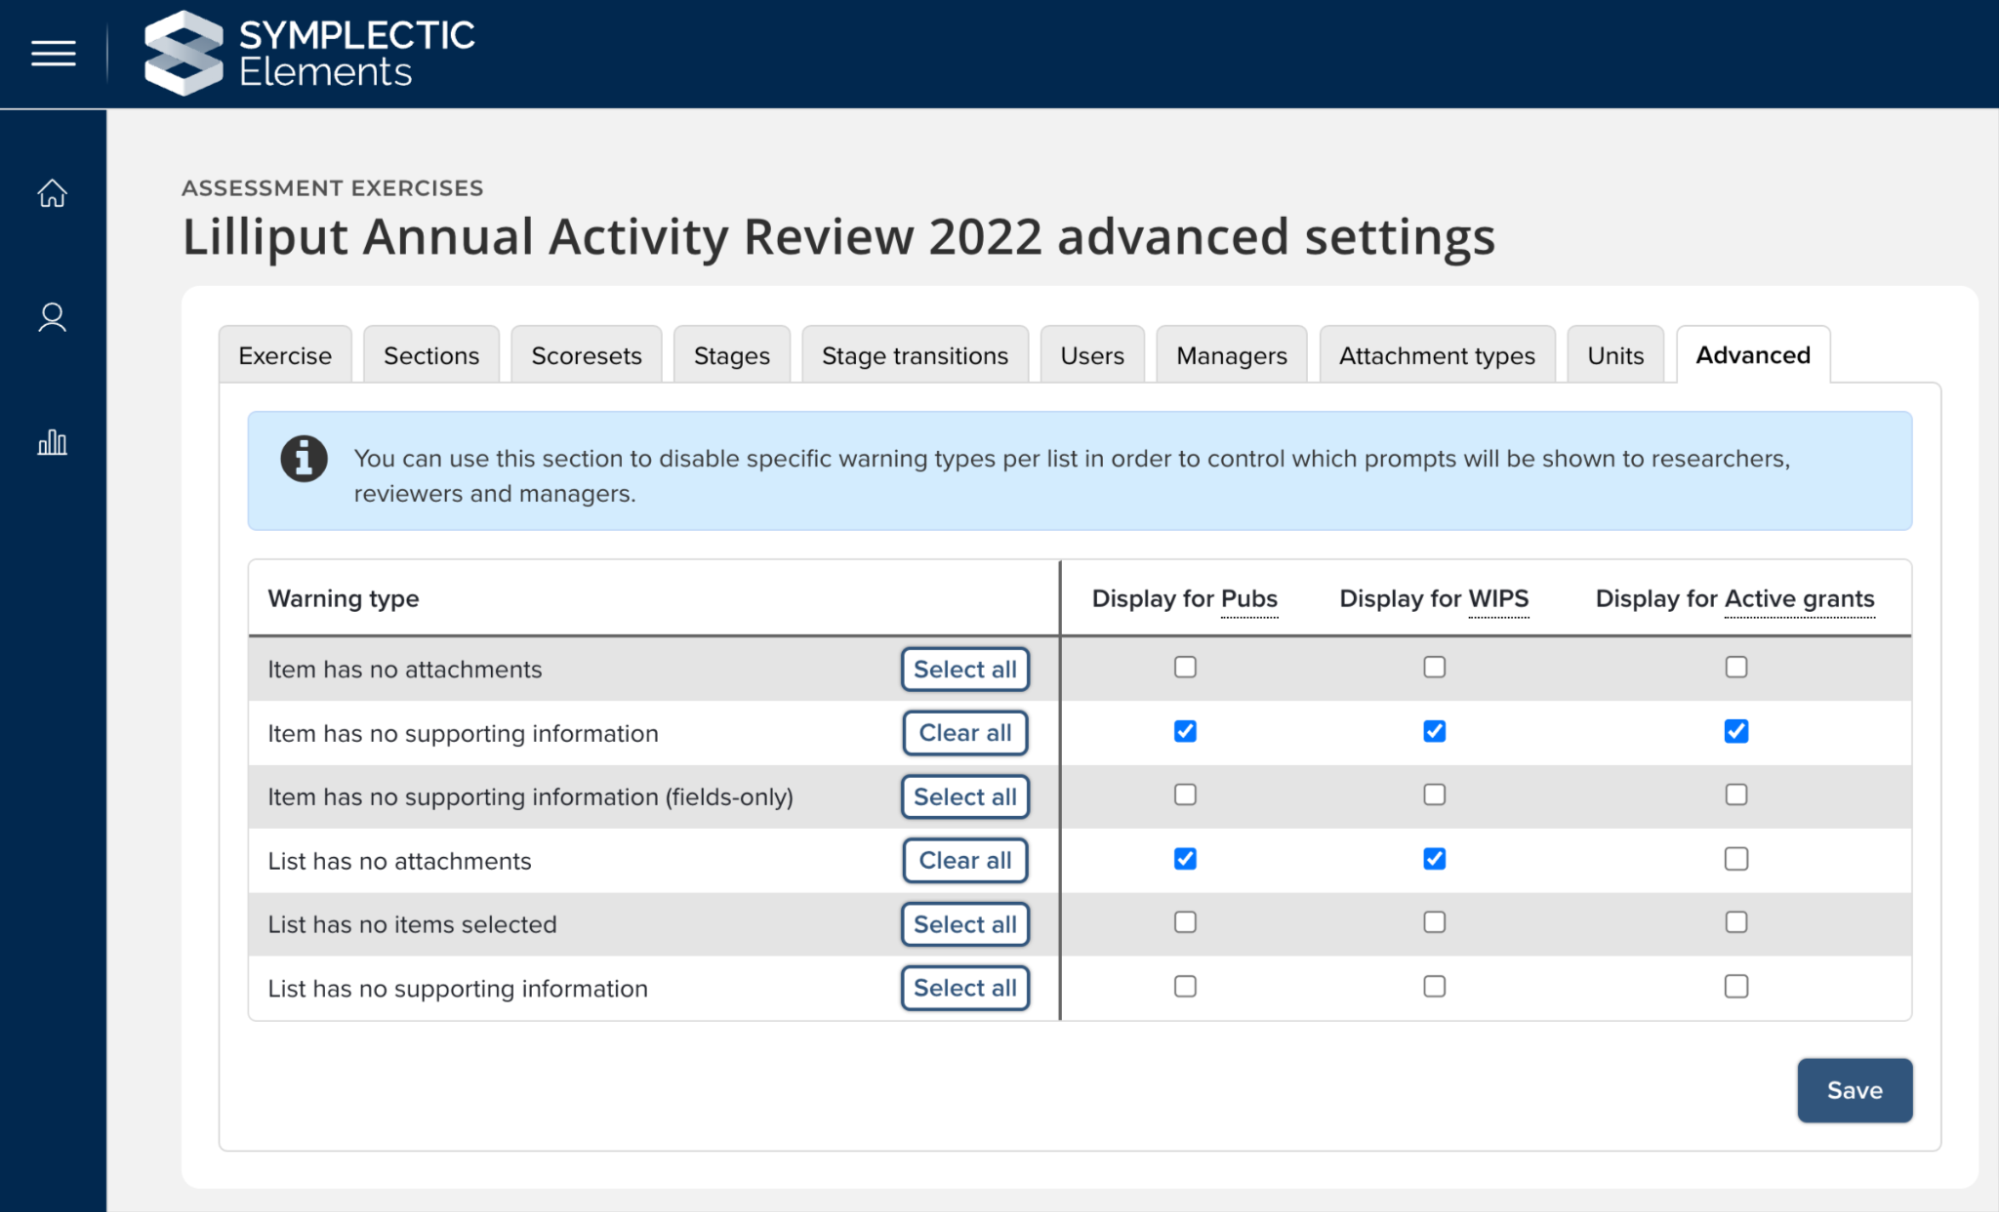The width and height of the screenshot is (1999, 1213).
Task: Go to Home via sidebar icon
Action: (x=52, y=193)
